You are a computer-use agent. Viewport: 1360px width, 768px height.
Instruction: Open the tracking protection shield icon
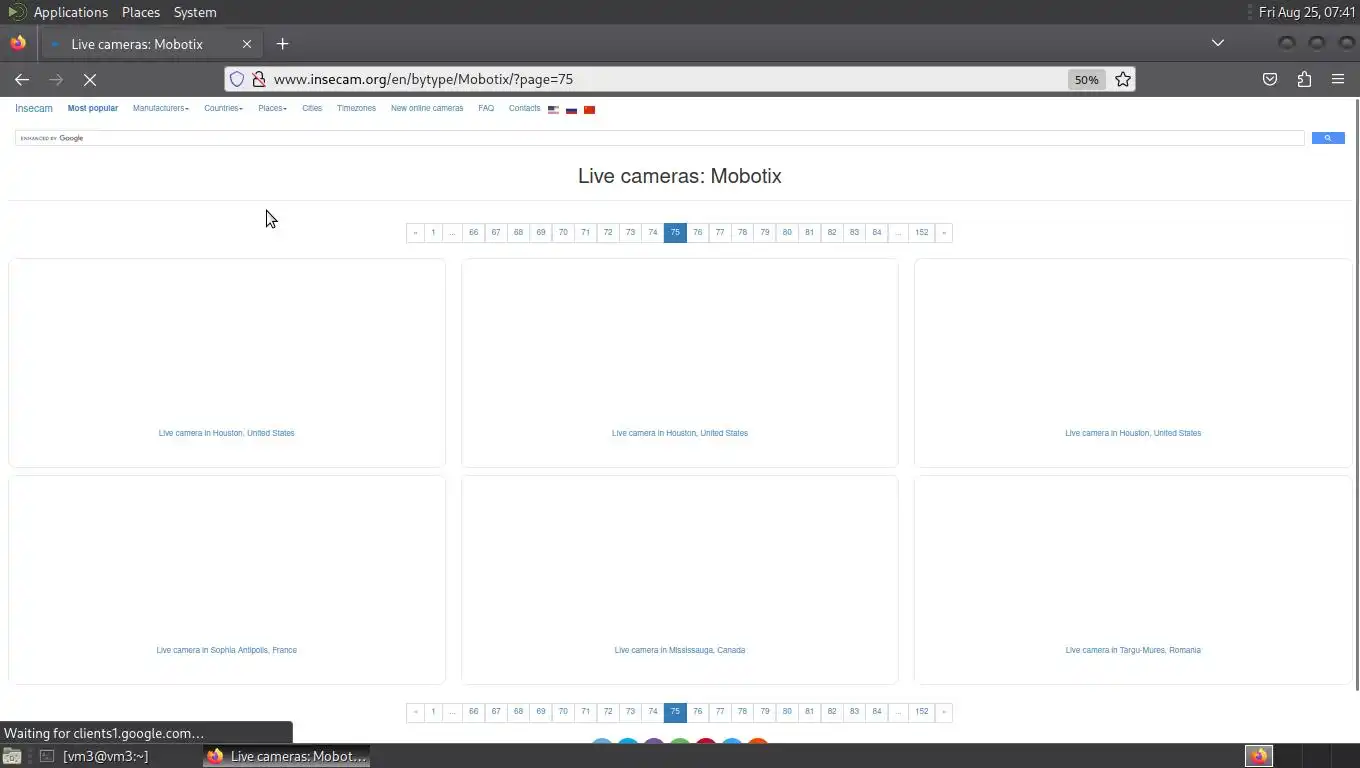point(237,79)
